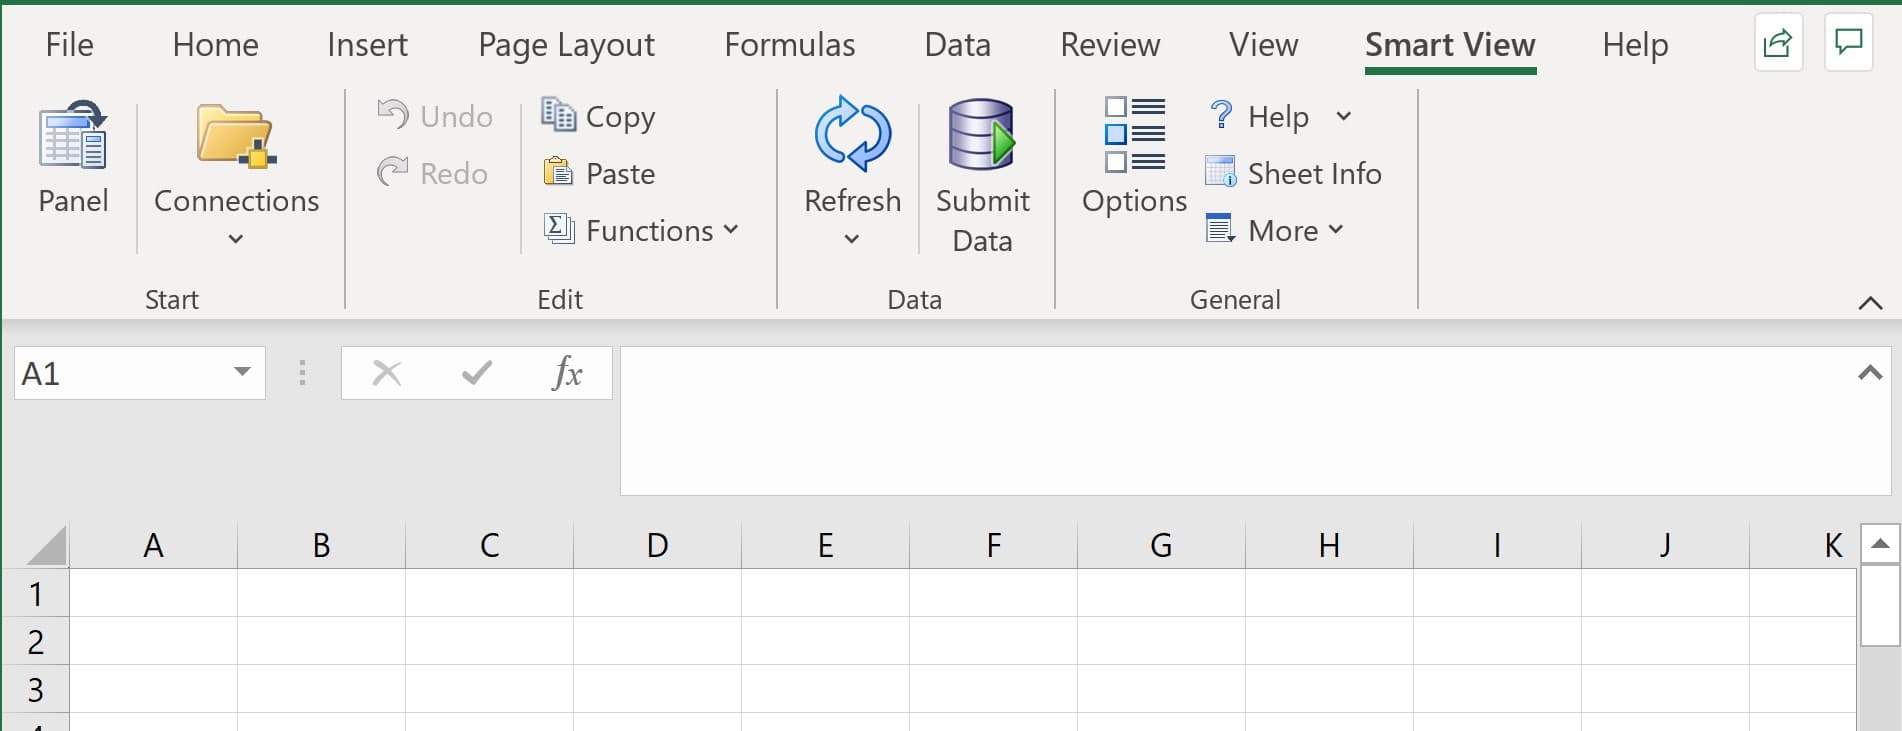Expand the Help dropdown arrow in ribbon
This screenshot has height=731, width=1902.
[1344, 116]
